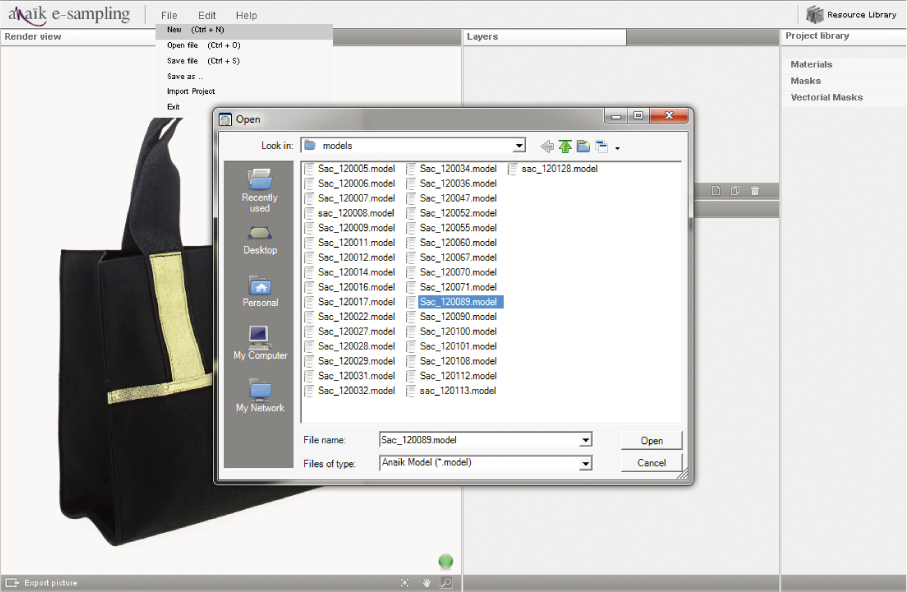Screen dimensions: 907x592
Task: Select Sac_120017.model in the file list
Action: [356, 301]
